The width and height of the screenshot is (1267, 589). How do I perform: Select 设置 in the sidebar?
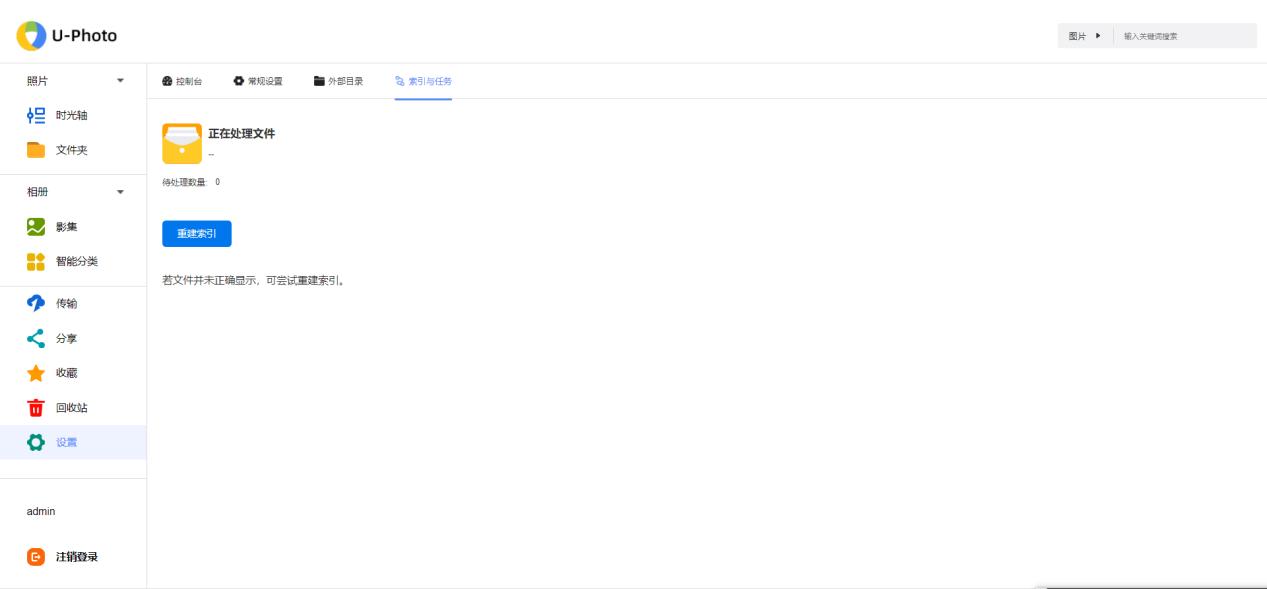click(x=66, y=442)
